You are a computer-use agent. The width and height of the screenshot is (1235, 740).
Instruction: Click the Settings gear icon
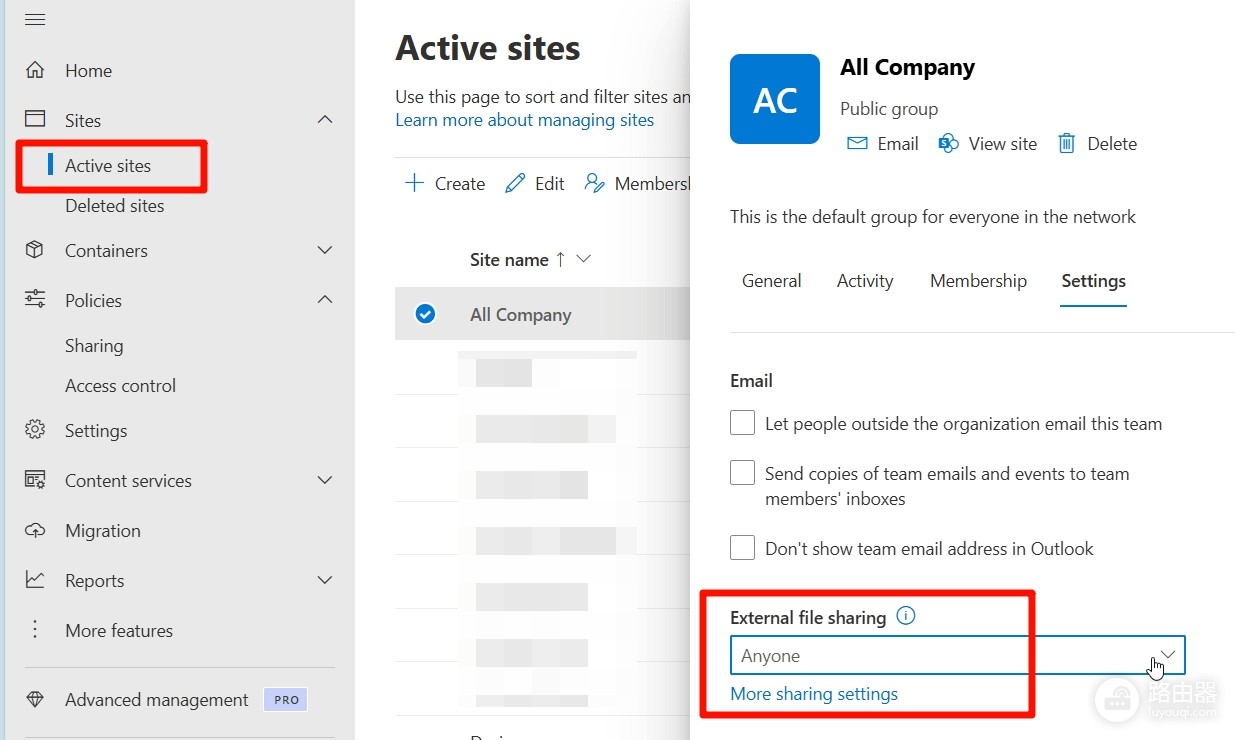pyautogui.click(x=35, y=430)
